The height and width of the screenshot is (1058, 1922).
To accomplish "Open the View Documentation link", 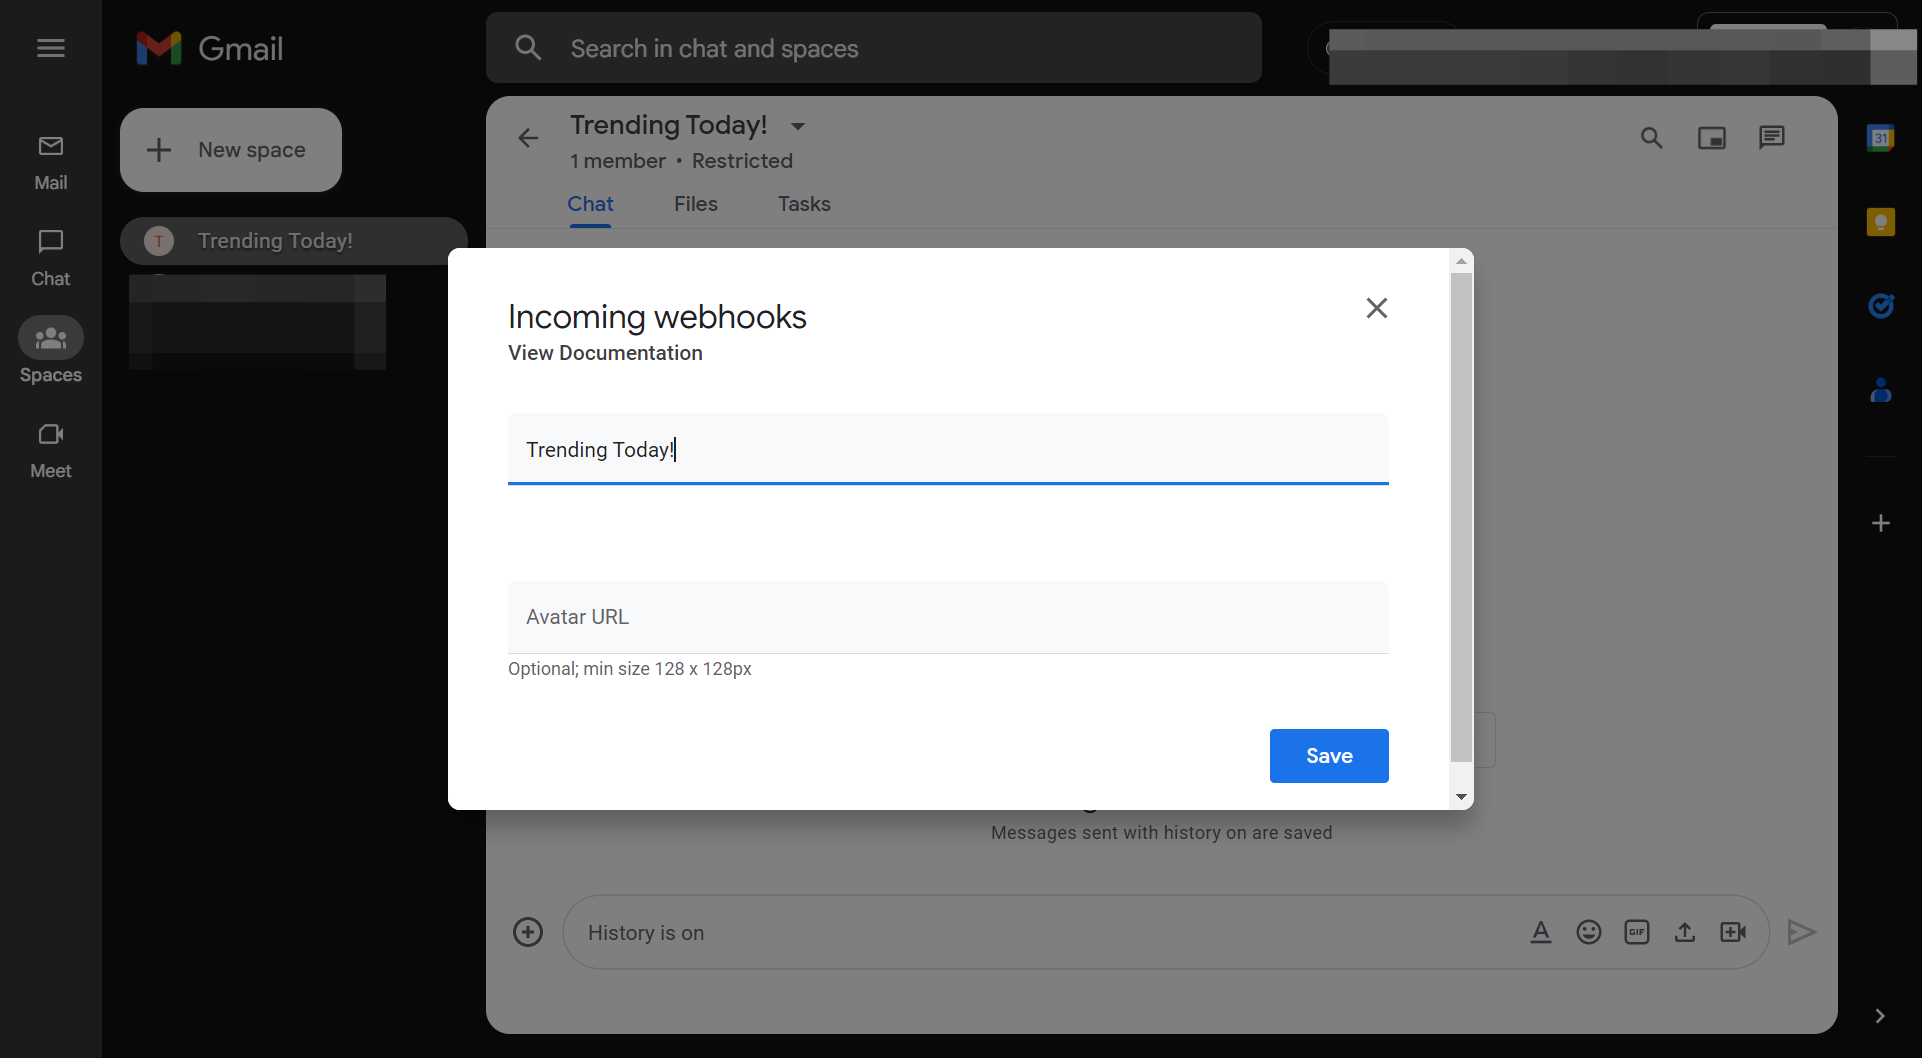I will (605, 353).
